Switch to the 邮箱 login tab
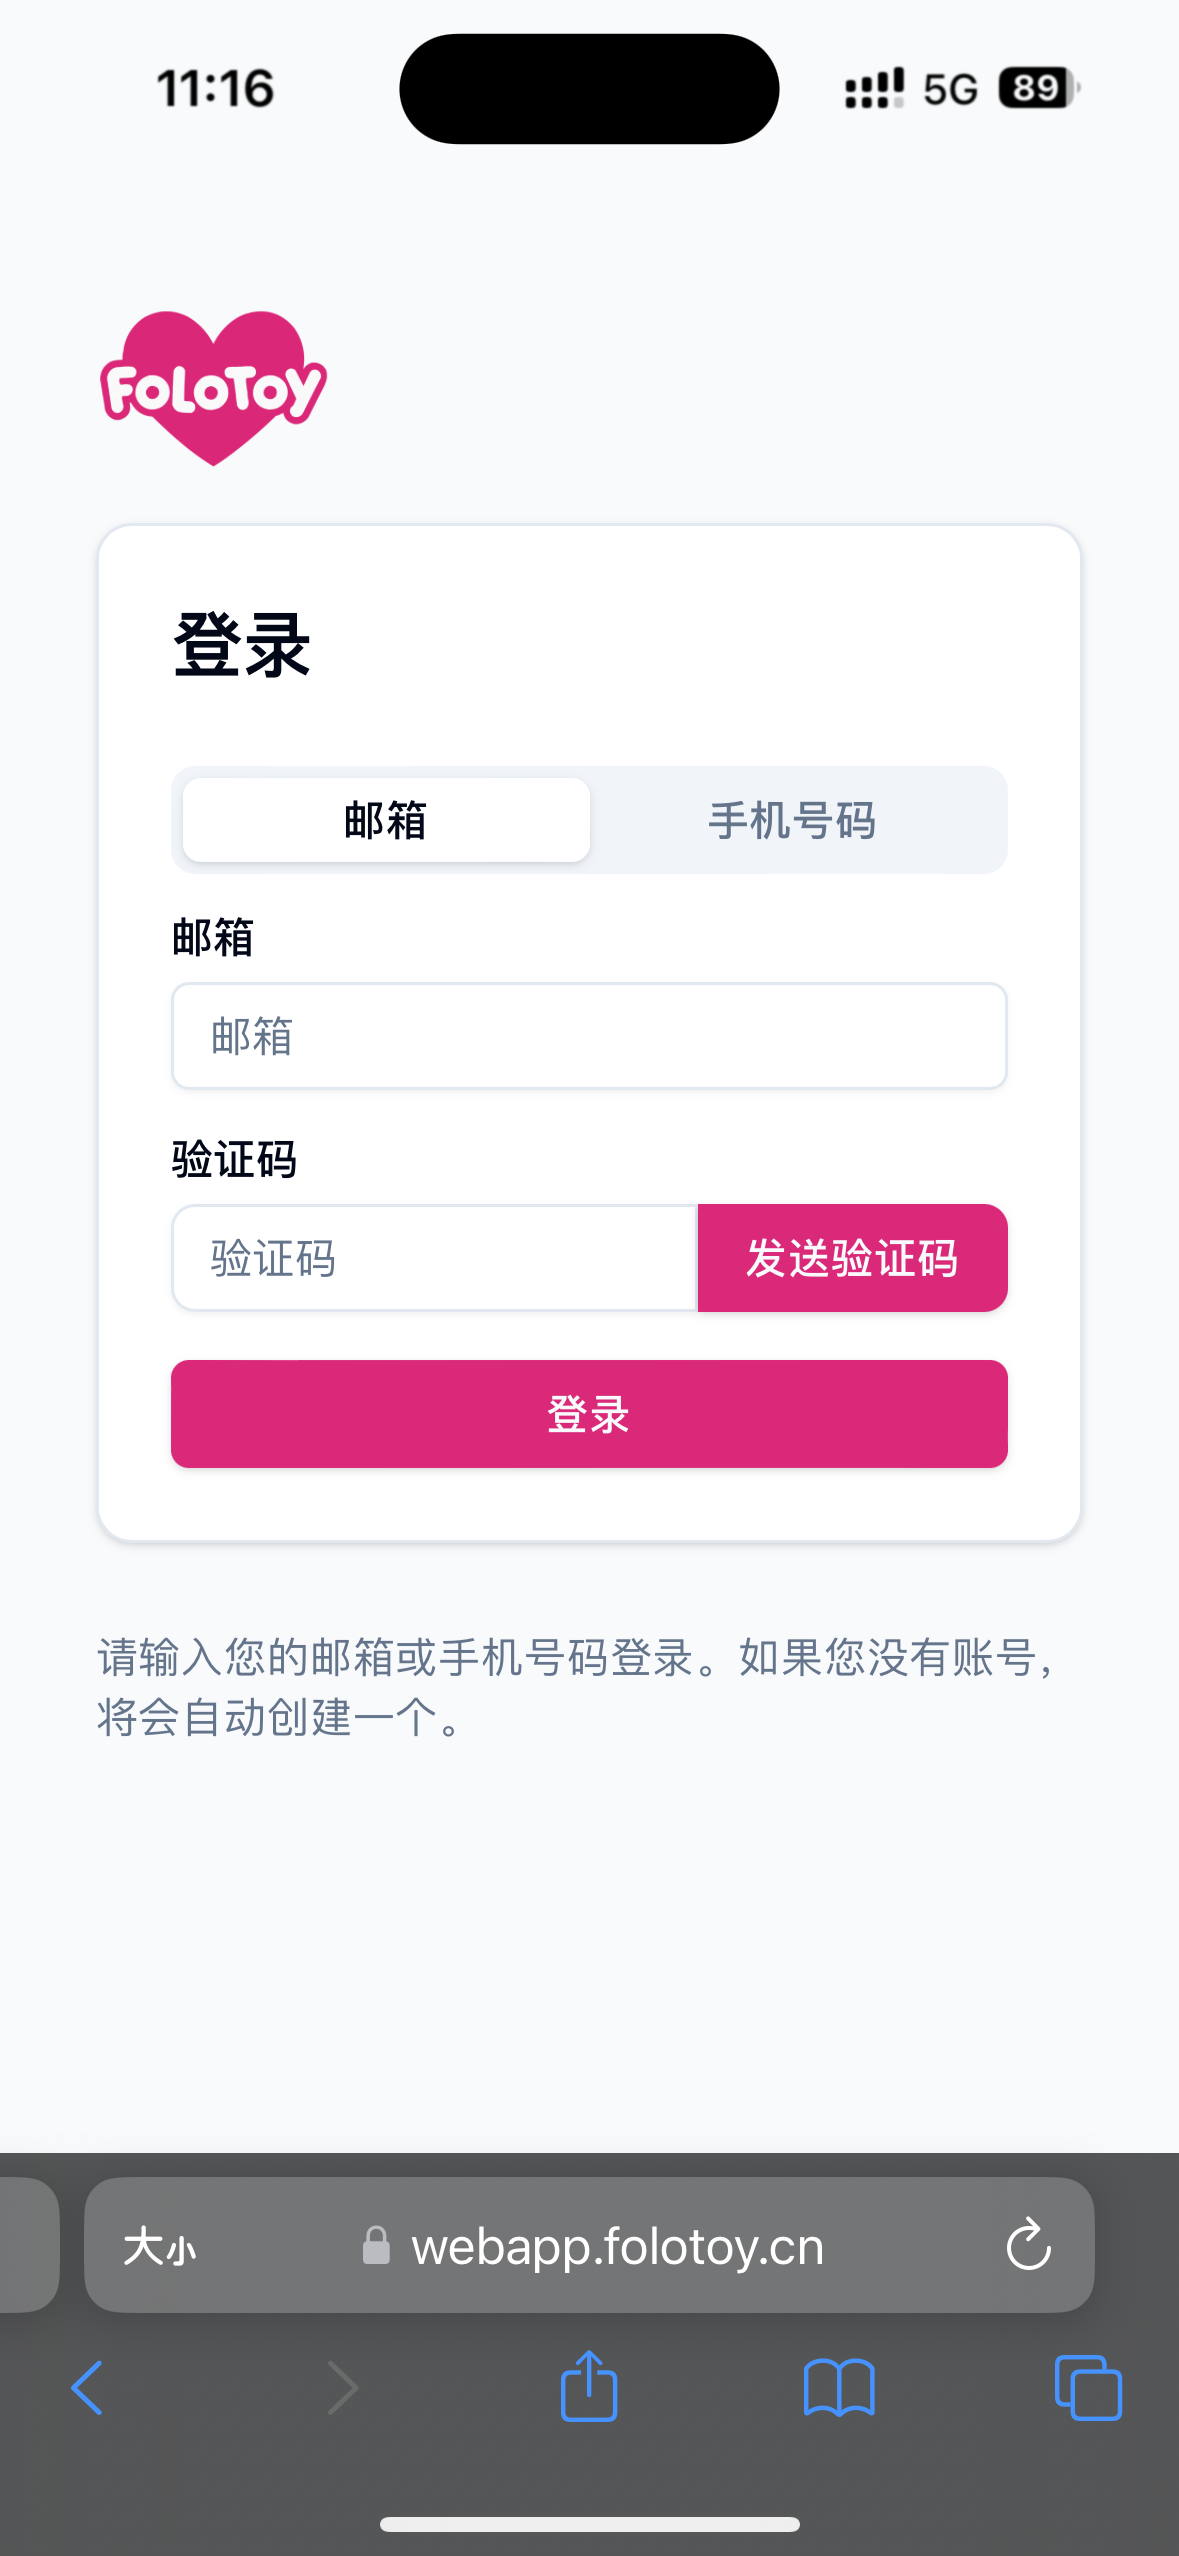1179x2556 pixels. click(386, 820)
